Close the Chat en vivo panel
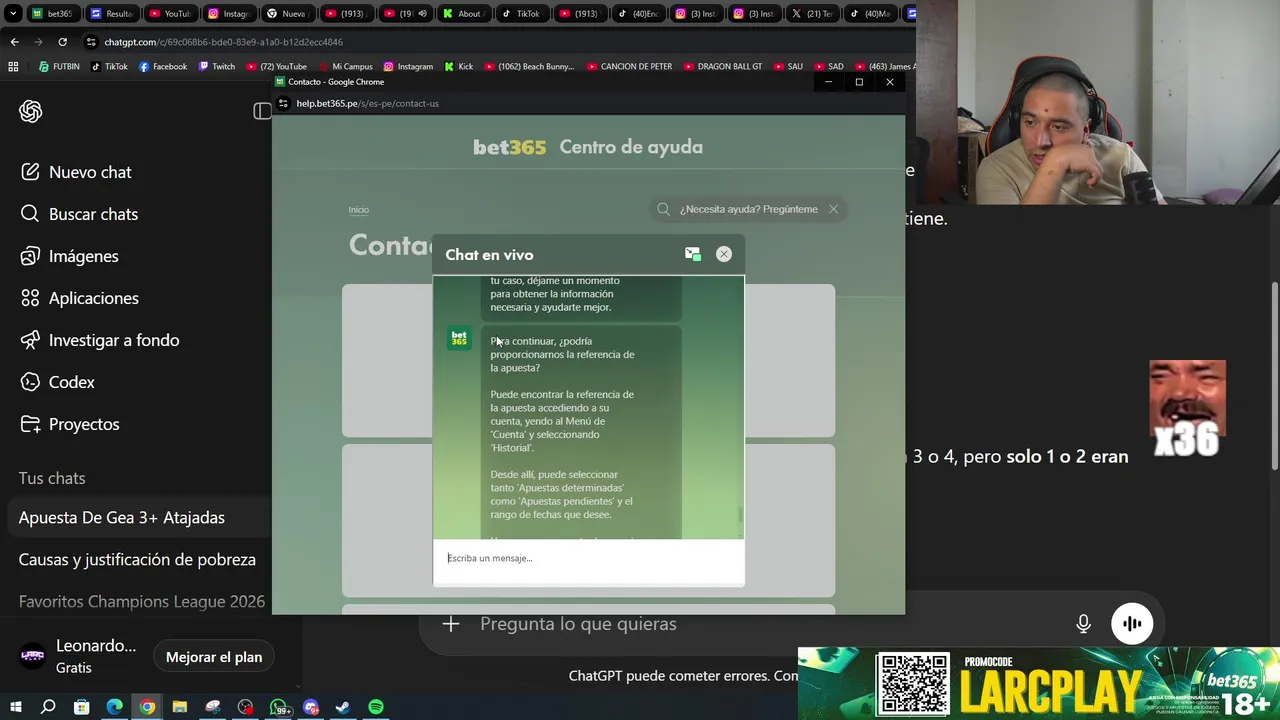 click(724, 254)
